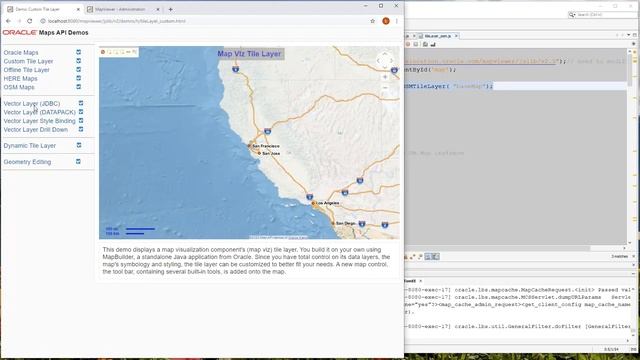The image size is (640, 360).
Task: Click source icon next to Dynamic Tile Layer
Action: (x=79, y=145)
